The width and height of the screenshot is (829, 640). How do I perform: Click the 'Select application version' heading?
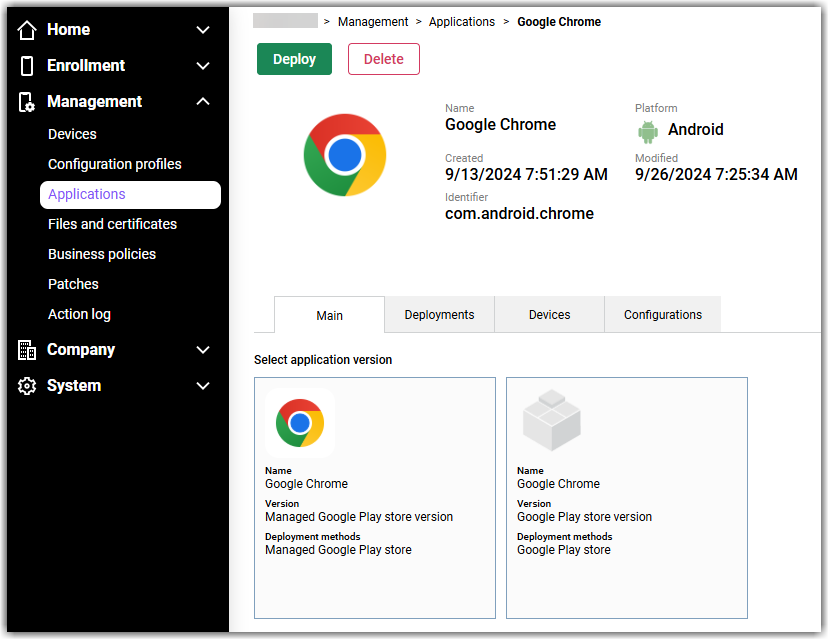(x=323, y=360)
